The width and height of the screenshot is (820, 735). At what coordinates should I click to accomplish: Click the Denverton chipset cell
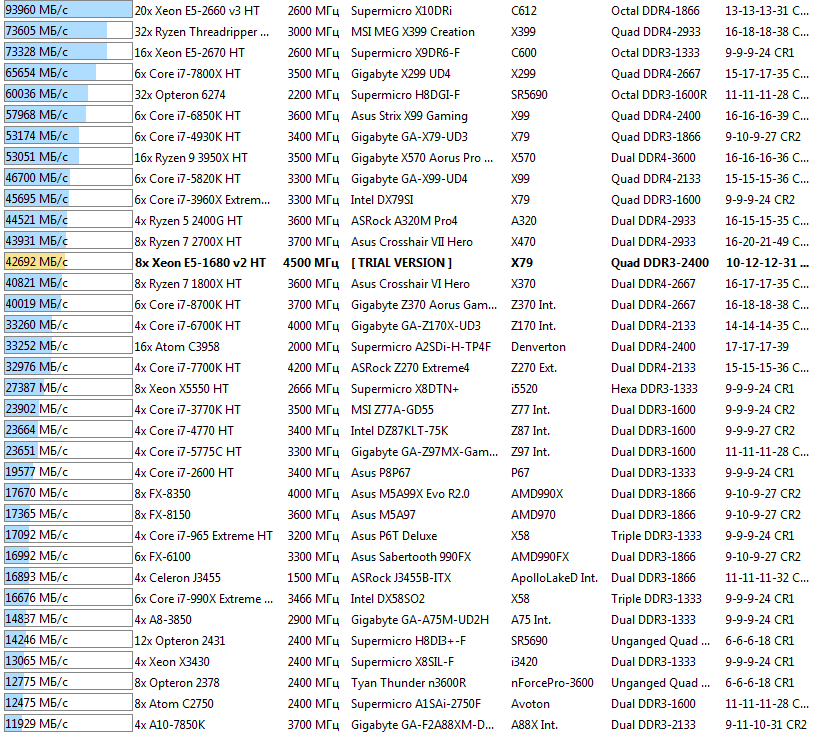click(x=538, y=347)
